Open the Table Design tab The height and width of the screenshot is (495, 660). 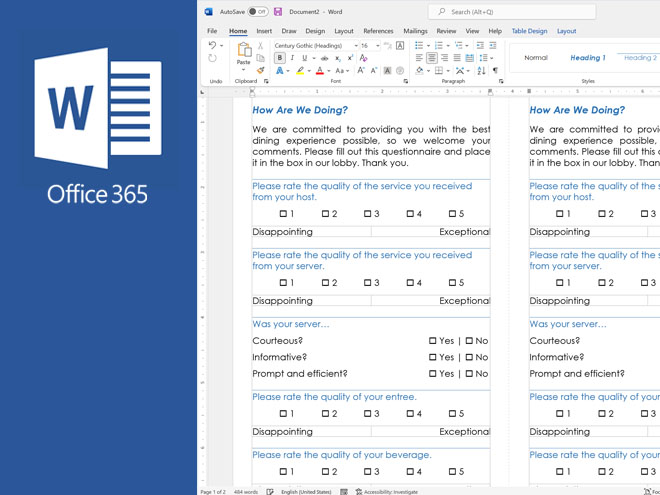(x=529, y=31)
